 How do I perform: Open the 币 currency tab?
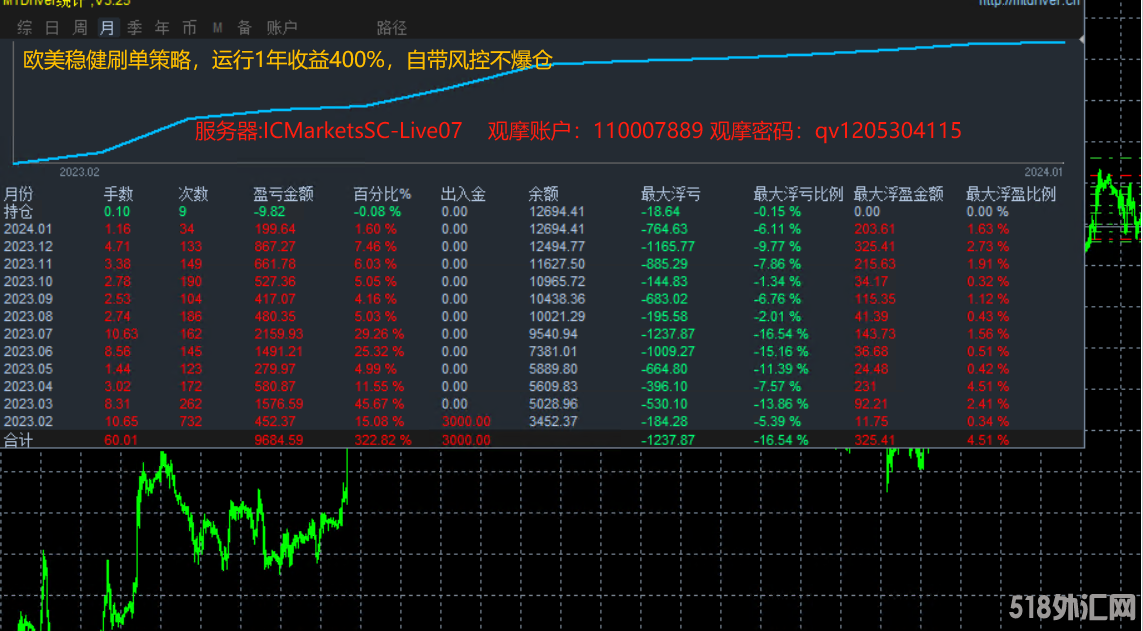click(x=190, y=28)
